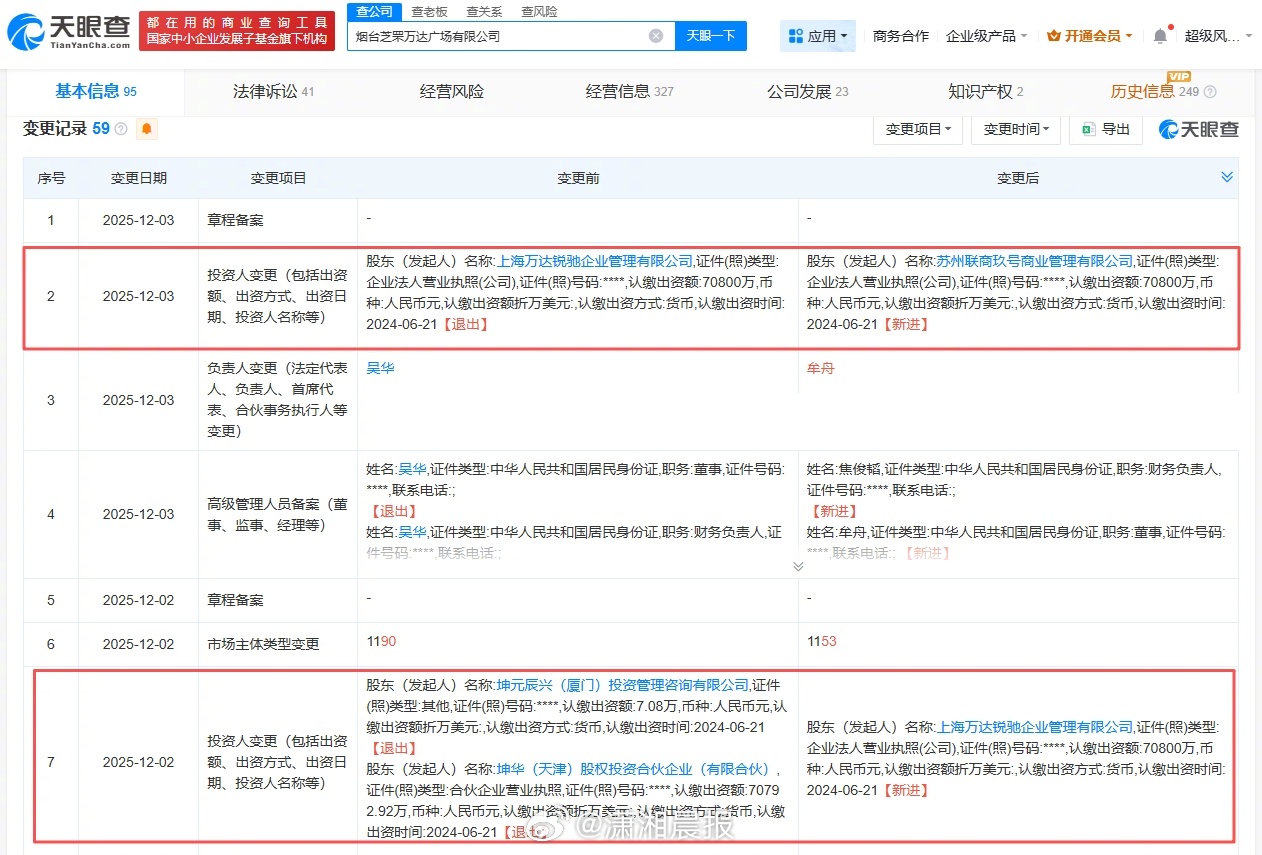This screenshot has height=855, width=1262.
Task: Open 牟舟 link in row 3
Action: [x=820, y=369]
